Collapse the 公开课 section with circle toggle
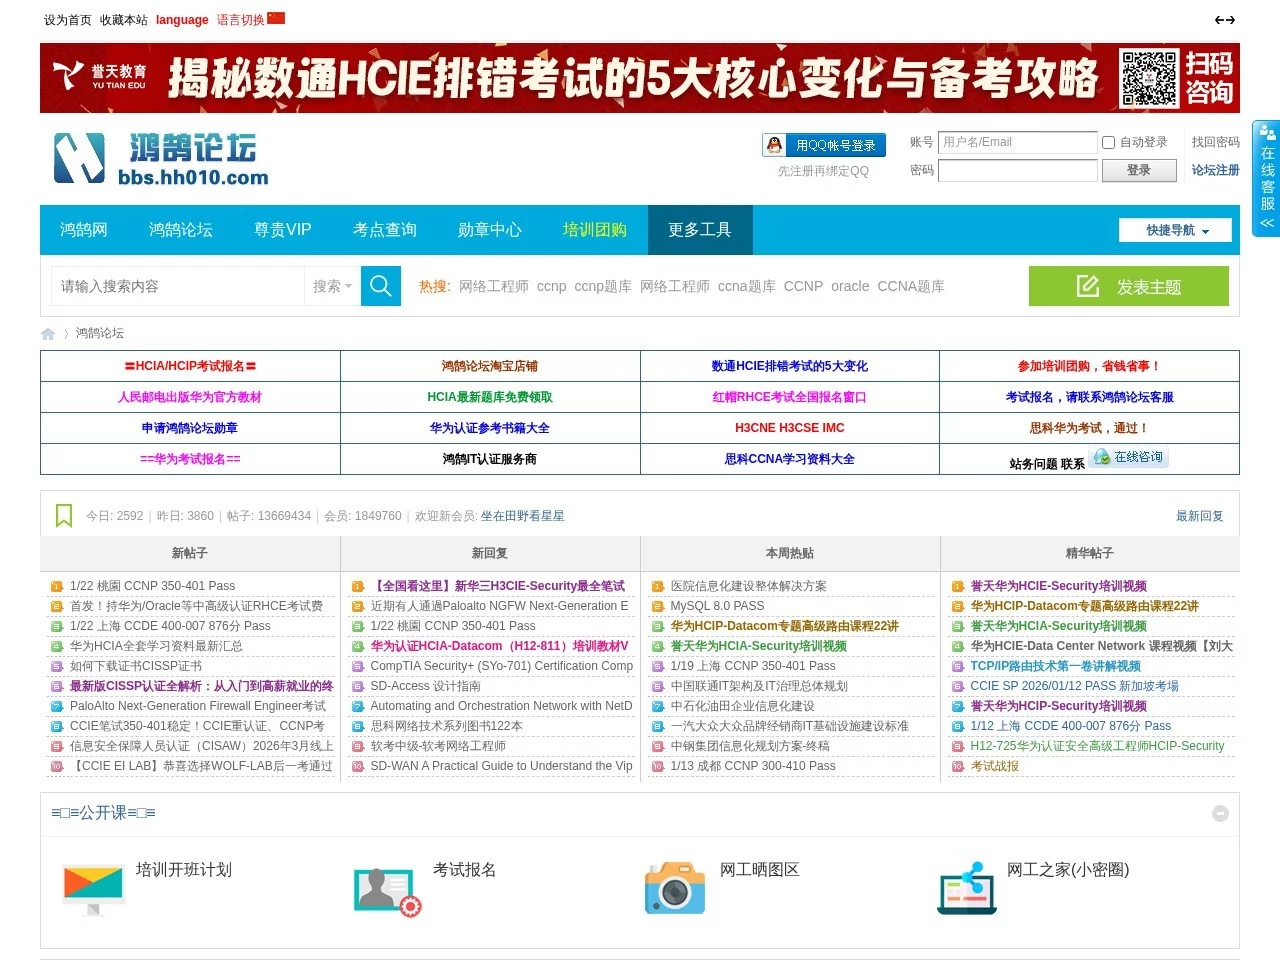Image resolution: width=1280 pixels, height=960 pixels. (x=1220, y=813)
